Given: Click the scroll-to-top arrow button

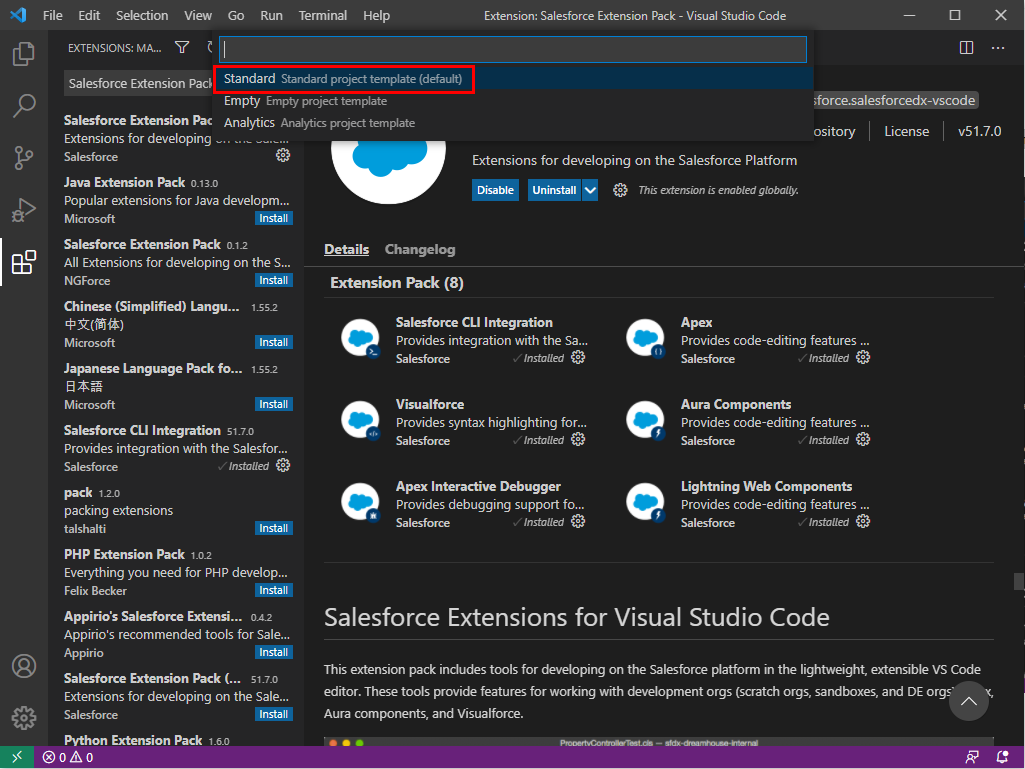Looking at the screenshot, I should coord(969,701).
